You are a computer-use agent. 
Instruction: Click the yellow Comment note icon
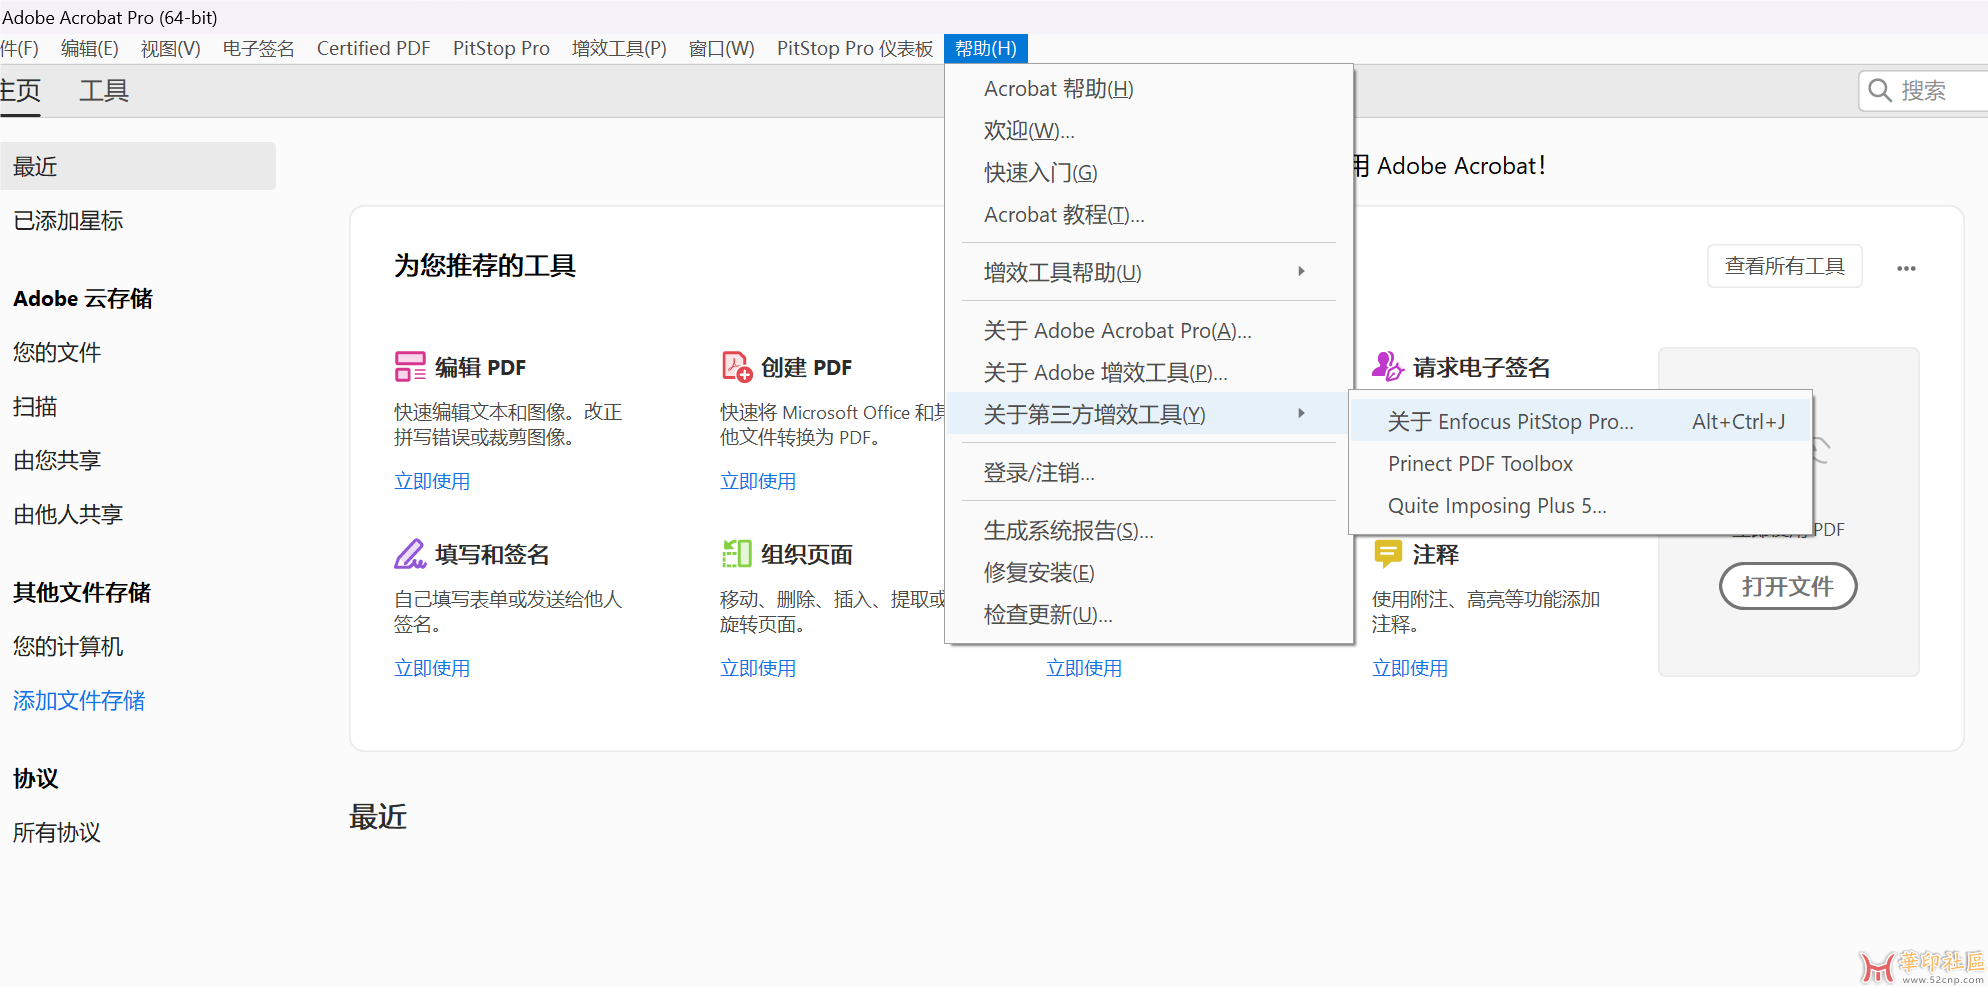pyautogui.click(x=1388, y=554)
